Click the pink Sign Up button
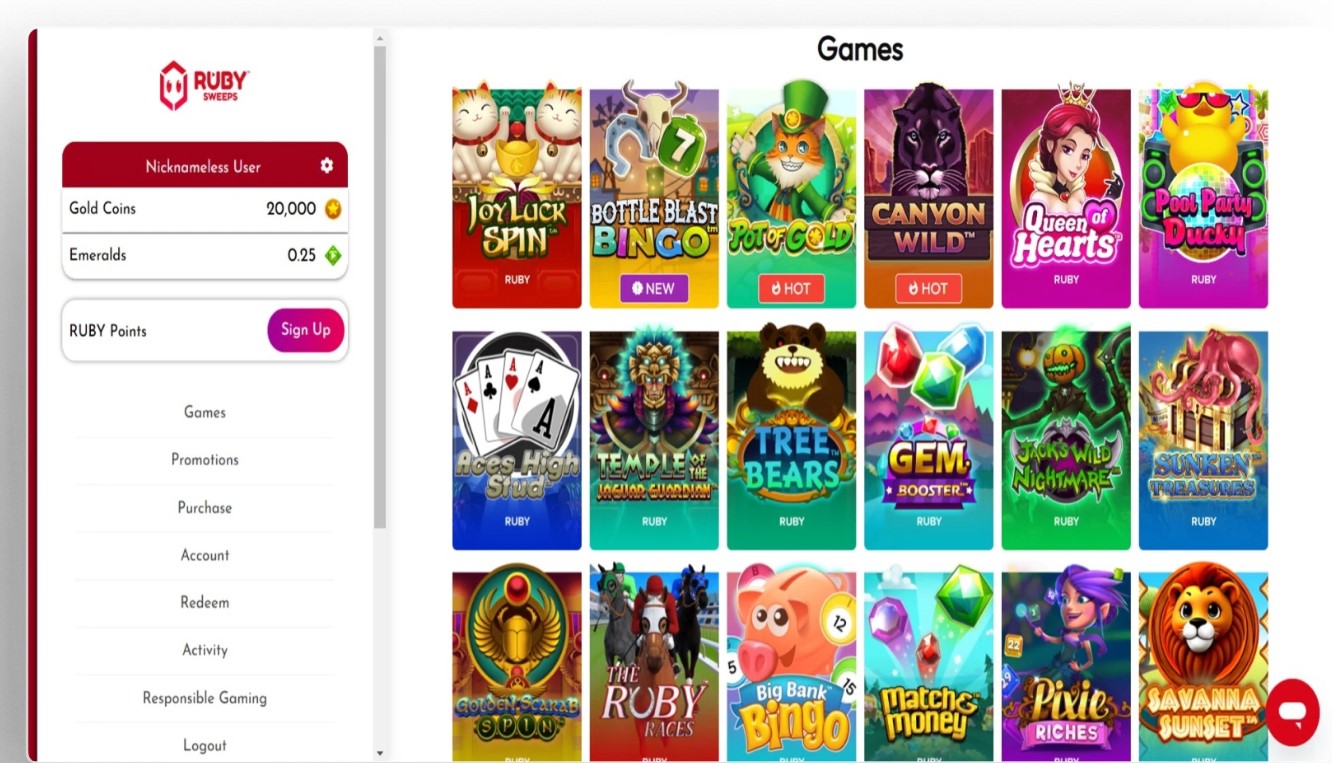Screen dimensions: 1332x763 click(x=306, y=330)
